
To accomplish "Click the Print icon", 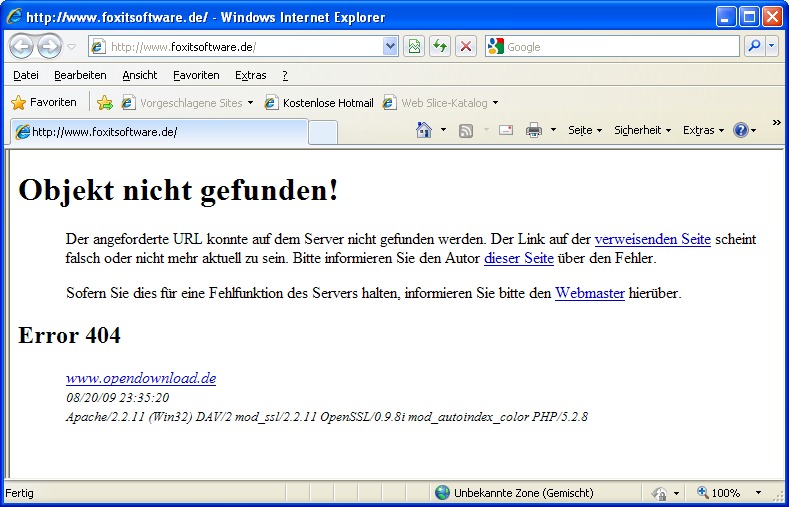I will point(534,131).
